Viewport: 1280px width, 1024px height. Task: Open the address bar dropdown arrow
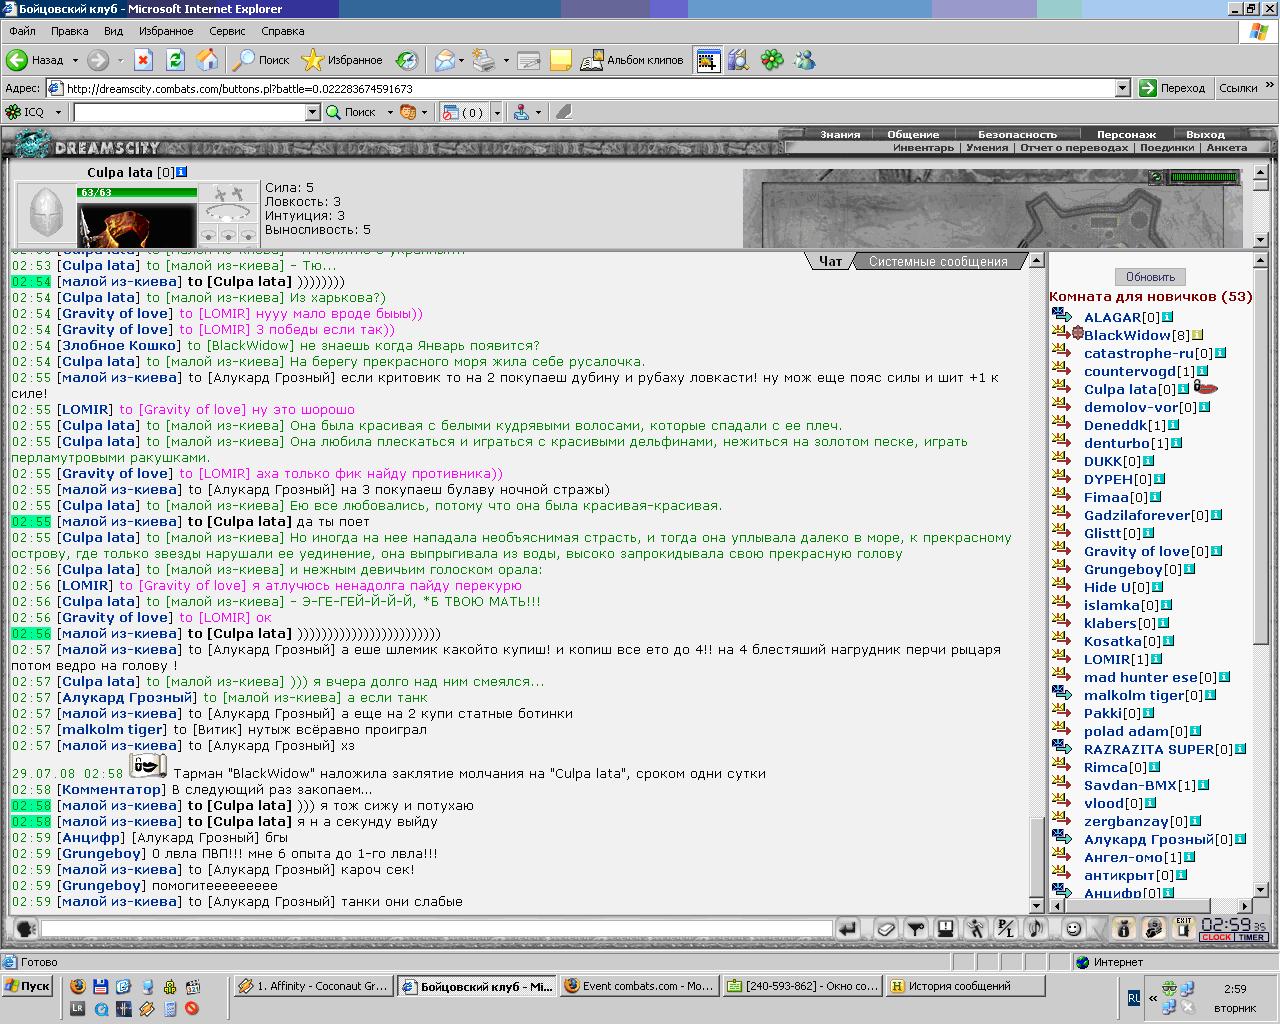pyautogui.click(x=1122, y=88)
